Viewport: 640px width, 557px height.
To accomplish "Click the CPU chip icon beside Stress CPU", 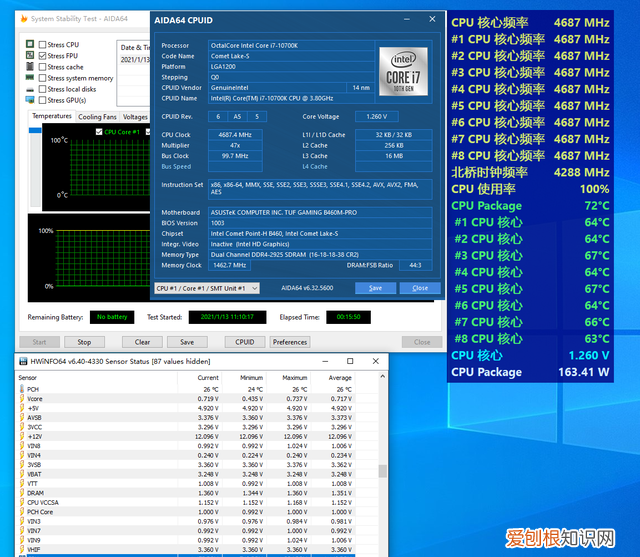I will pos(30,44).
